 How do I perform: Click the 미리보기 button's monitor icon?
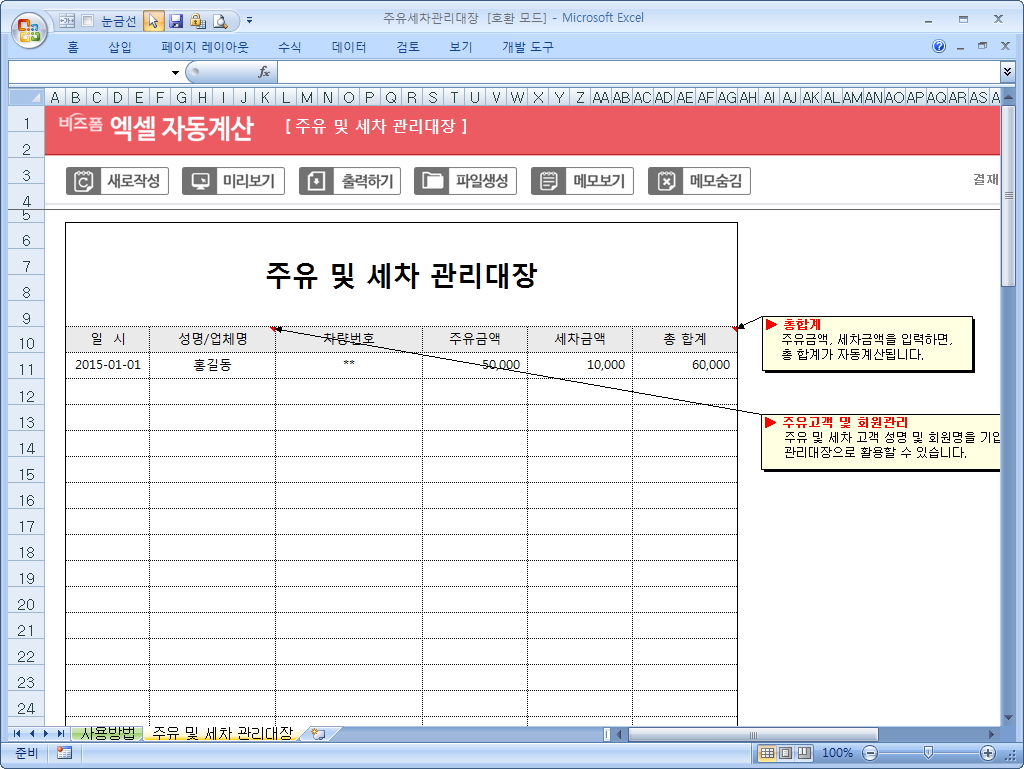200,181
